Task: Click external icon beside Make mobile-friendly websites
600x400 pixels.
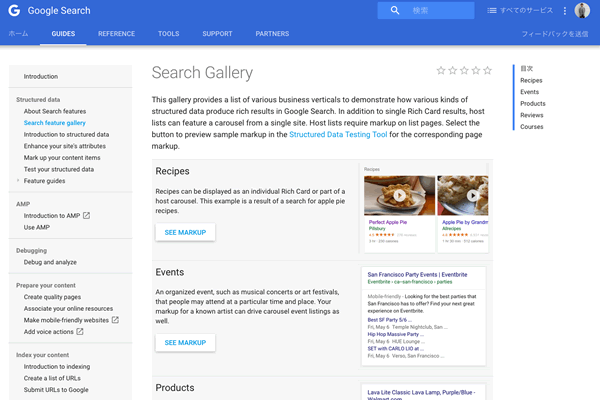Action: pyautogui.click(x=115, y=320)
